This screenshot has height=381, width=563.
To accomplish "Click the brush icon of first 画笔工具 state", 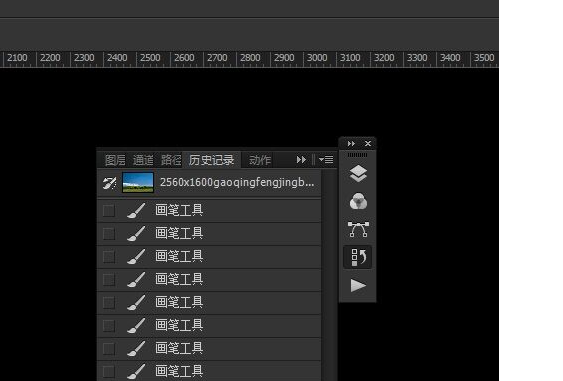I will coord(136,210).
